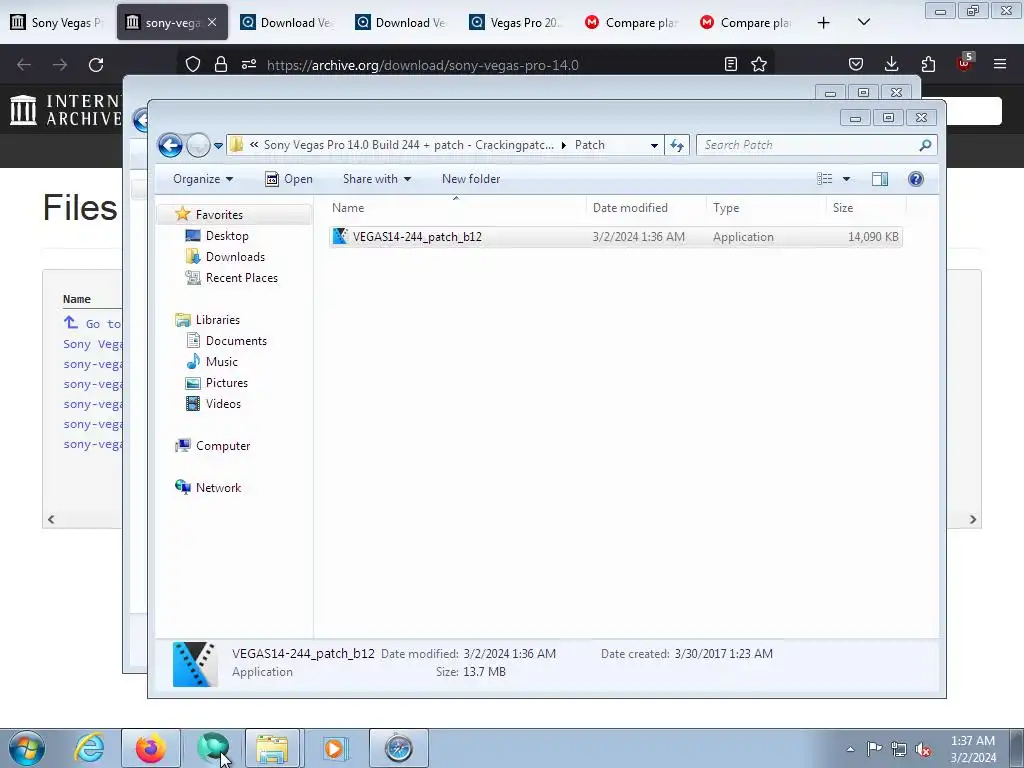Open the Windows Start menu
Viewport: 1024px width, 768px height.
click(27, 748)
